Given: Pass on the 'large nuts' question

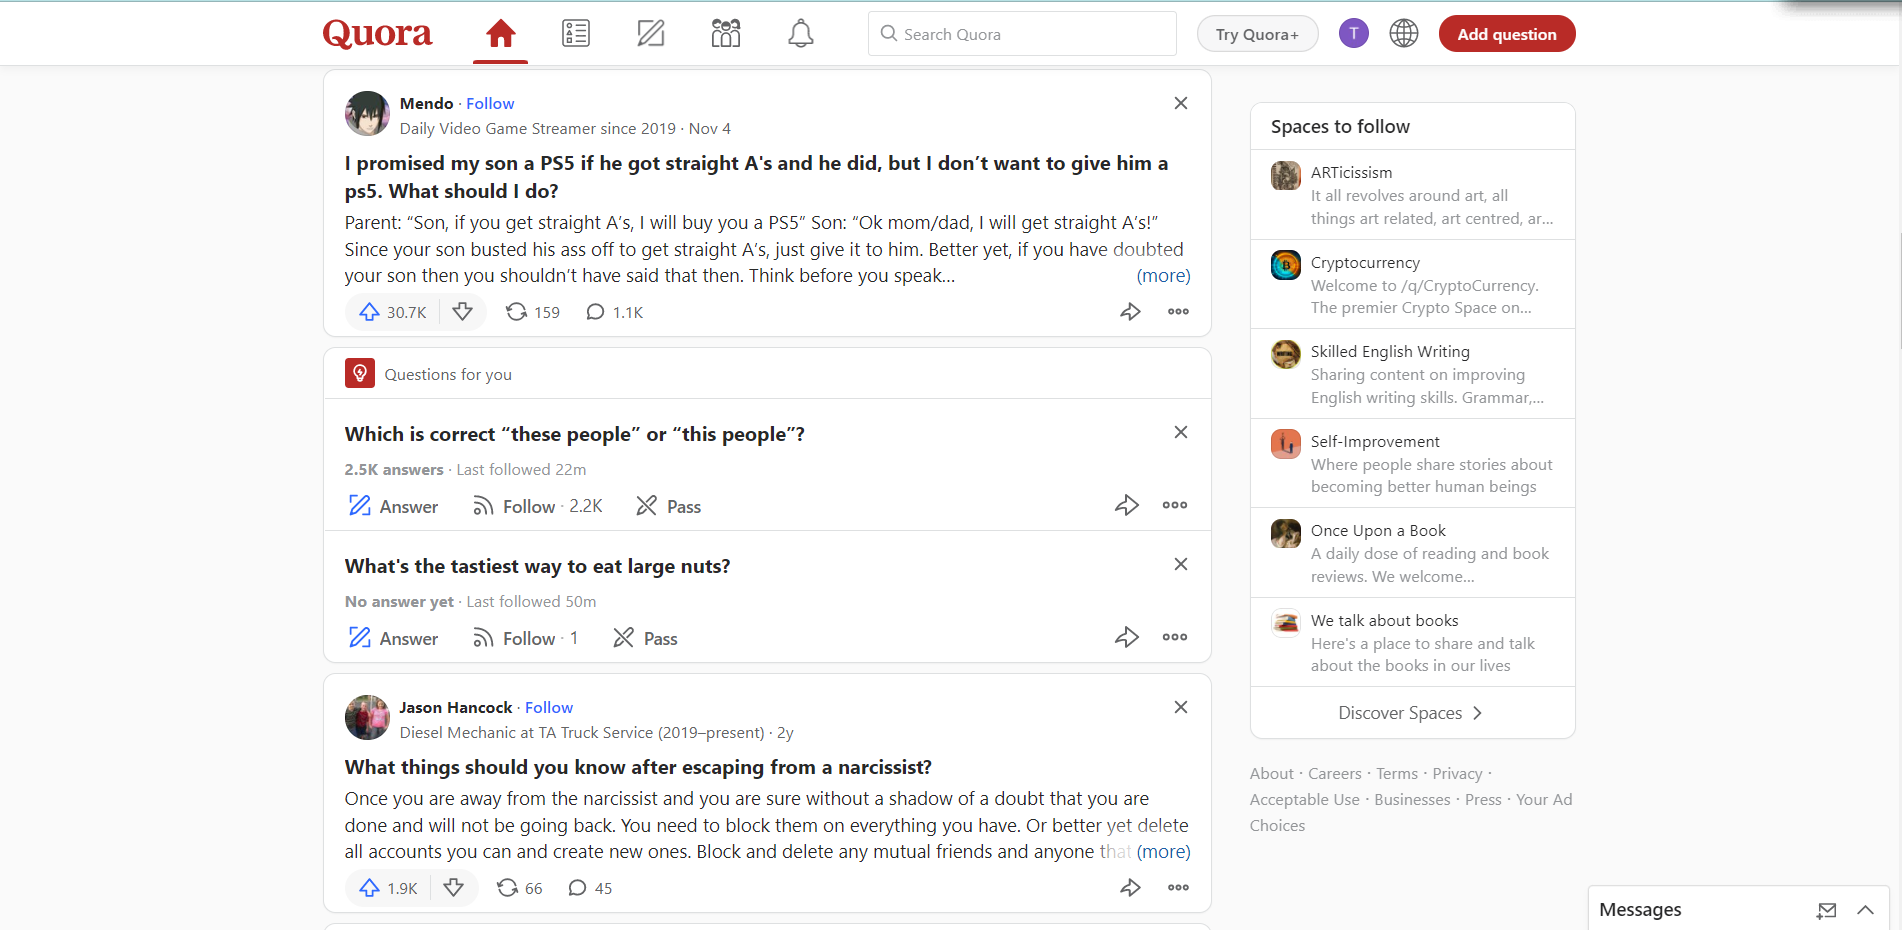Looking at the screenshot, I should tap(645, 638).
